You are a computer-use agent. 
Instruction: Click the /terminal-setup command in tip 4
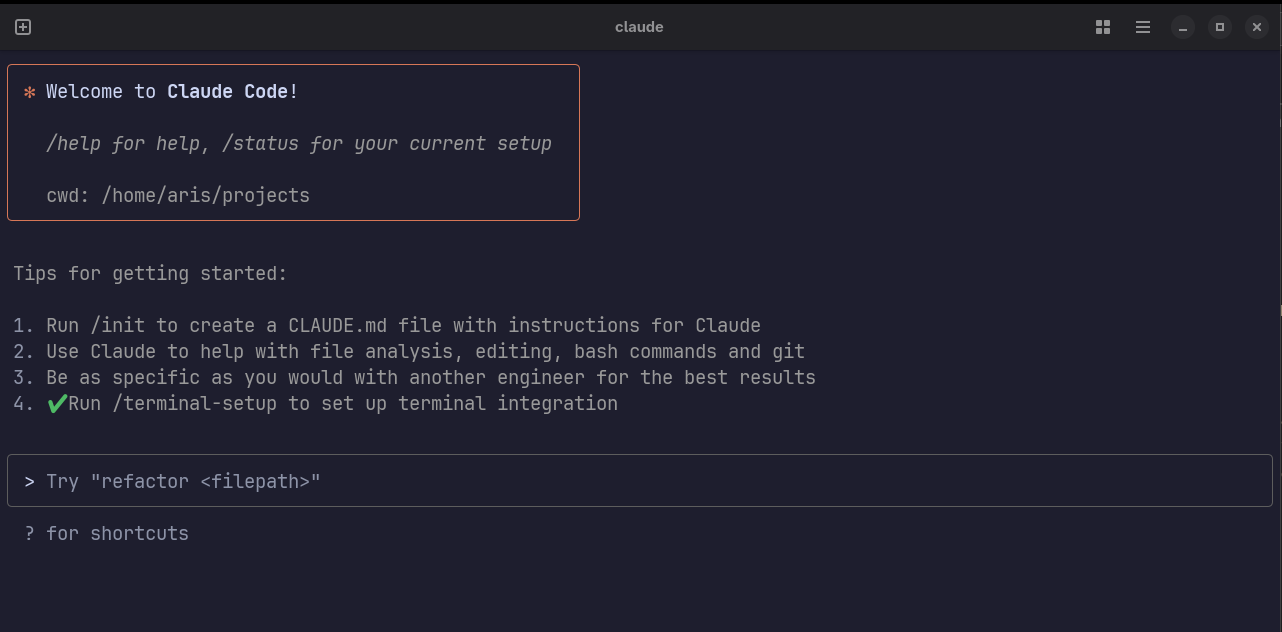pos(195,403)
